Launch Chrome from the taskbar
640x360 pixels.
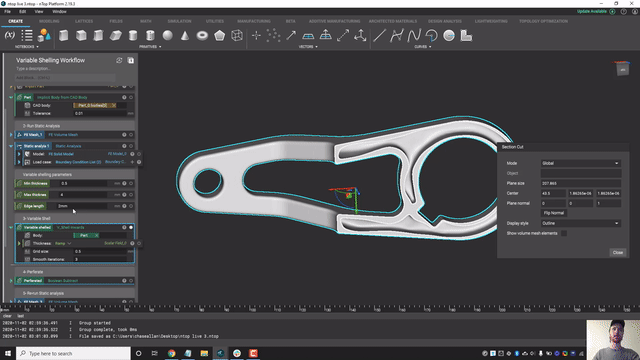pos(171,353)
